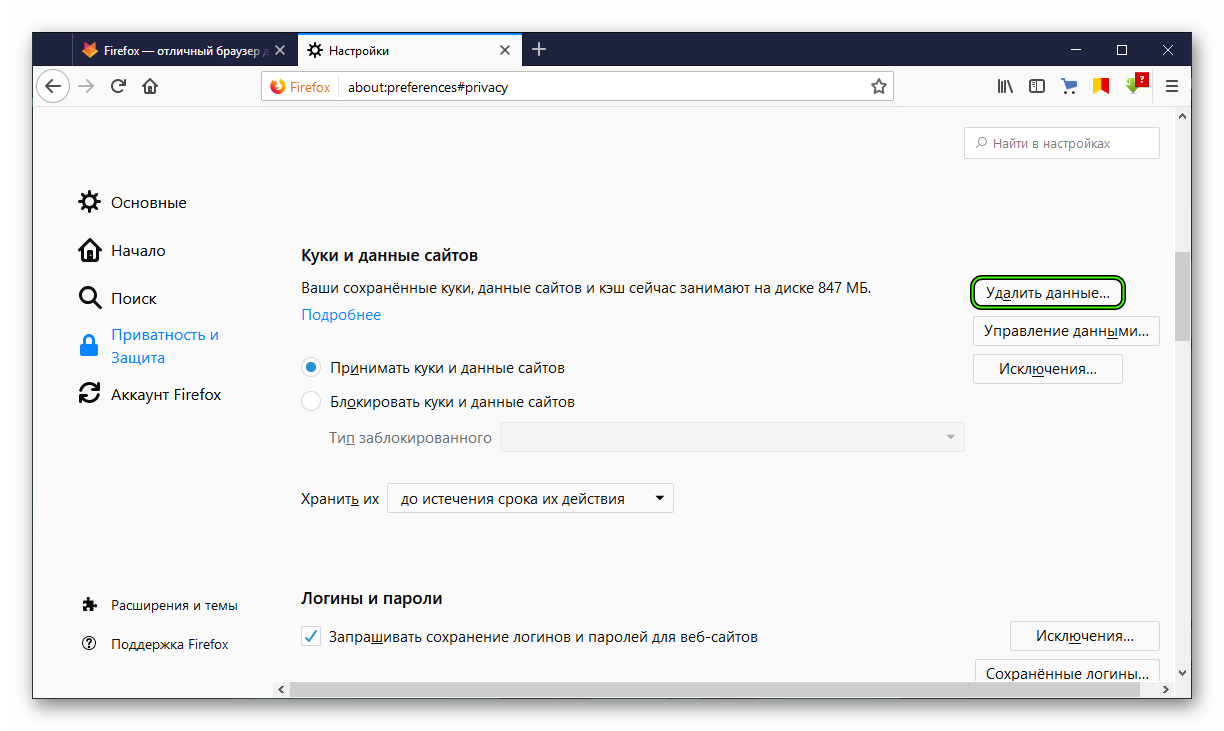Switch to the Firefox — отличный браузер tab

(184, 50)
